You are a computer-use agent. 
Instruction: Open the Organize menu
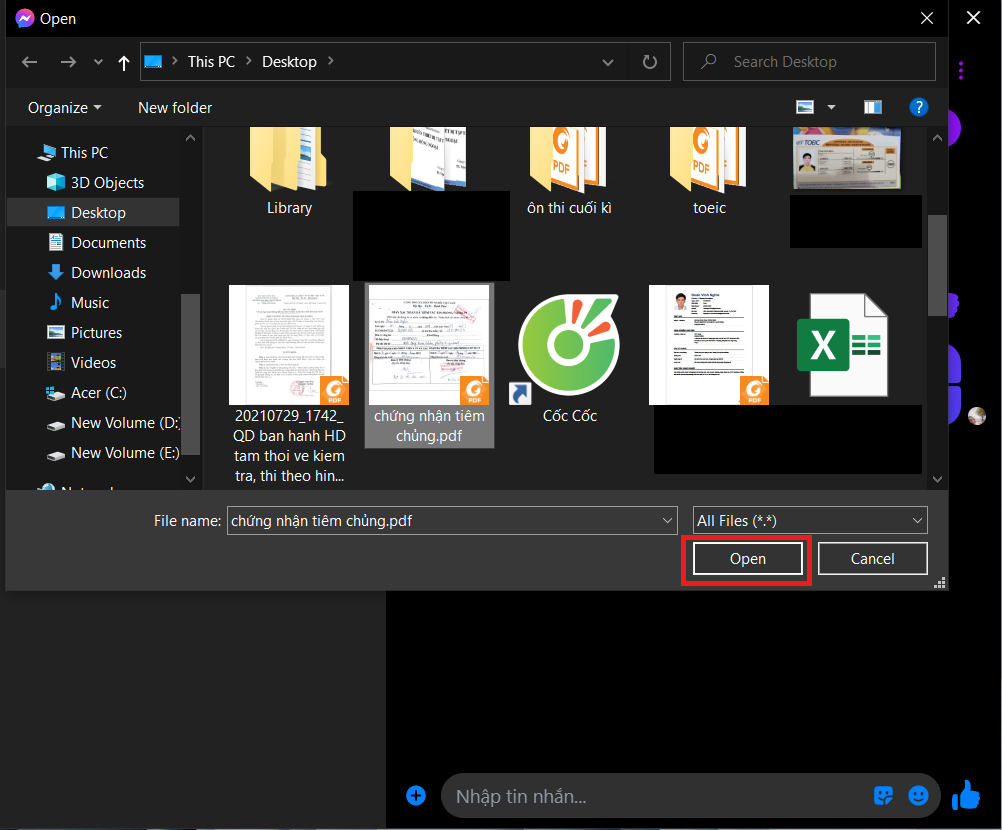tap(63, 107)
